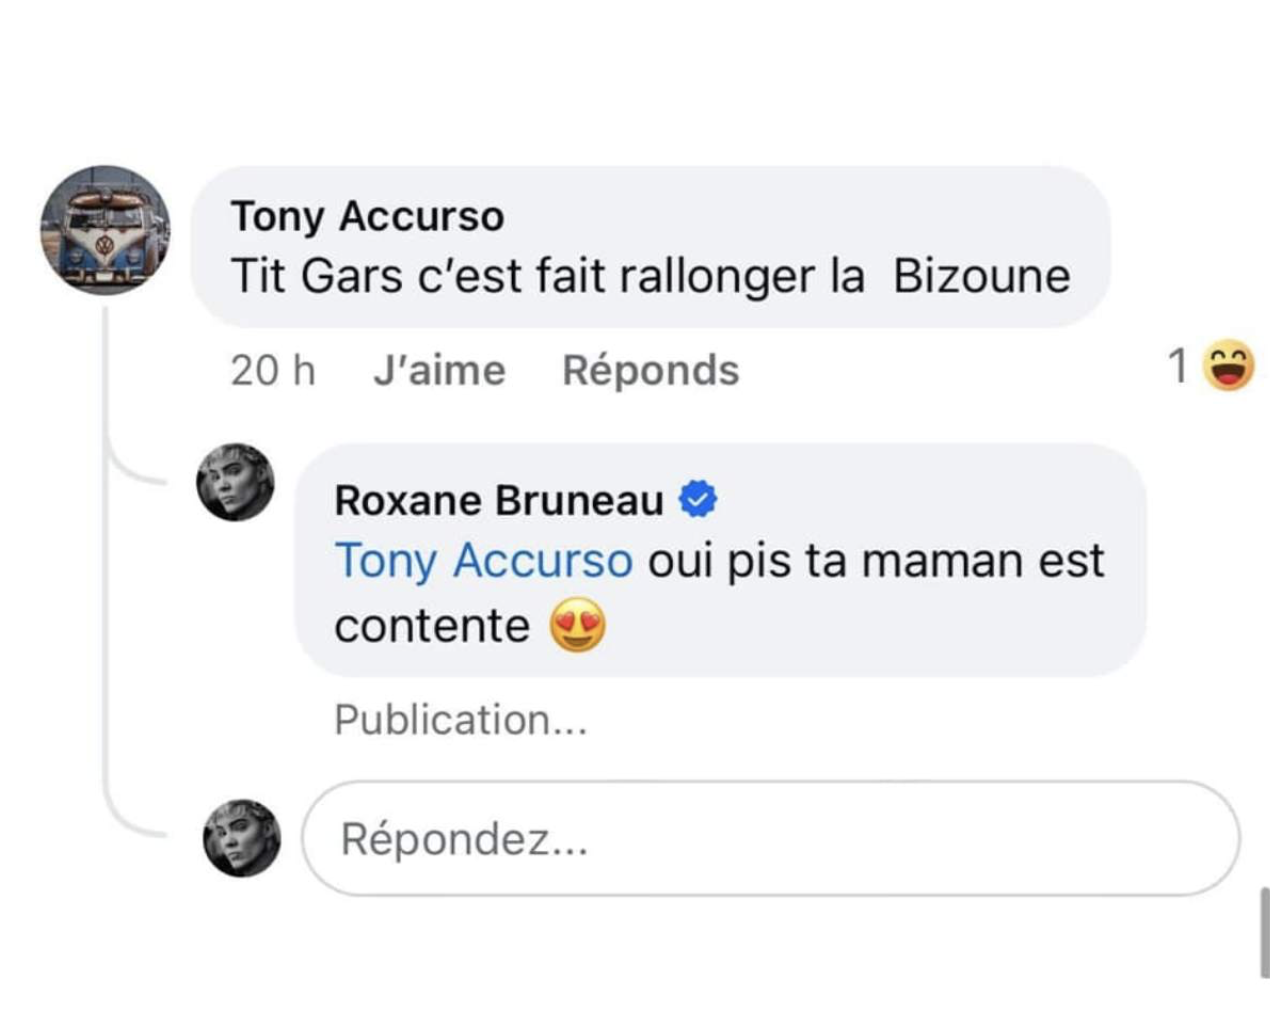This screenshot has height=1022, width=1270.
Task: Open the small avatar beside the reply field
Action: [x=239, y=836]
